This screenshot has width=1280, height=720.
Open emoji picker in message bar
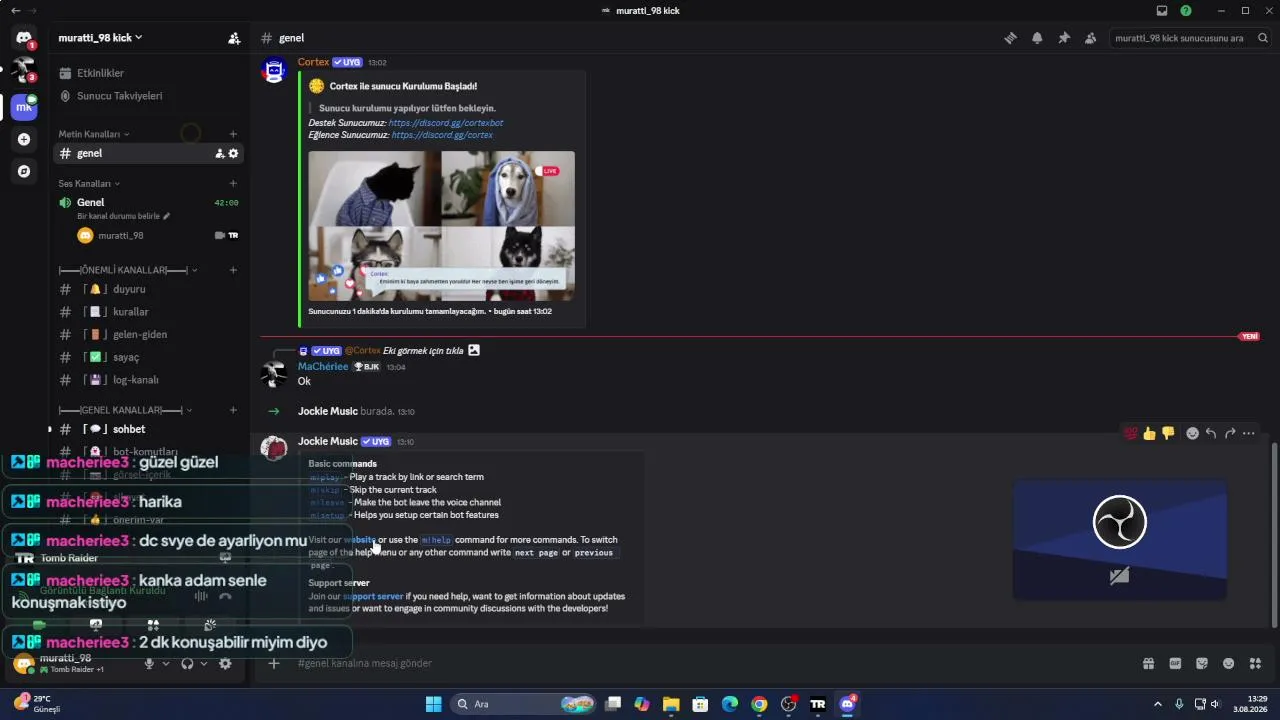click(x=1229, y=663)
